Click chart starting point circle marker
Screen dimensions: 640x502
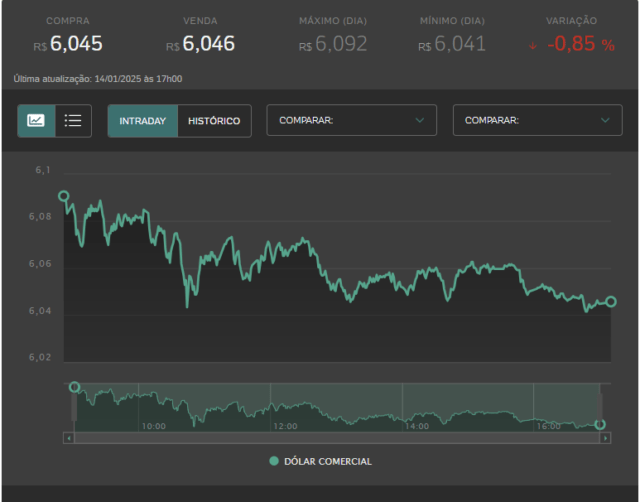pos(63,196)
